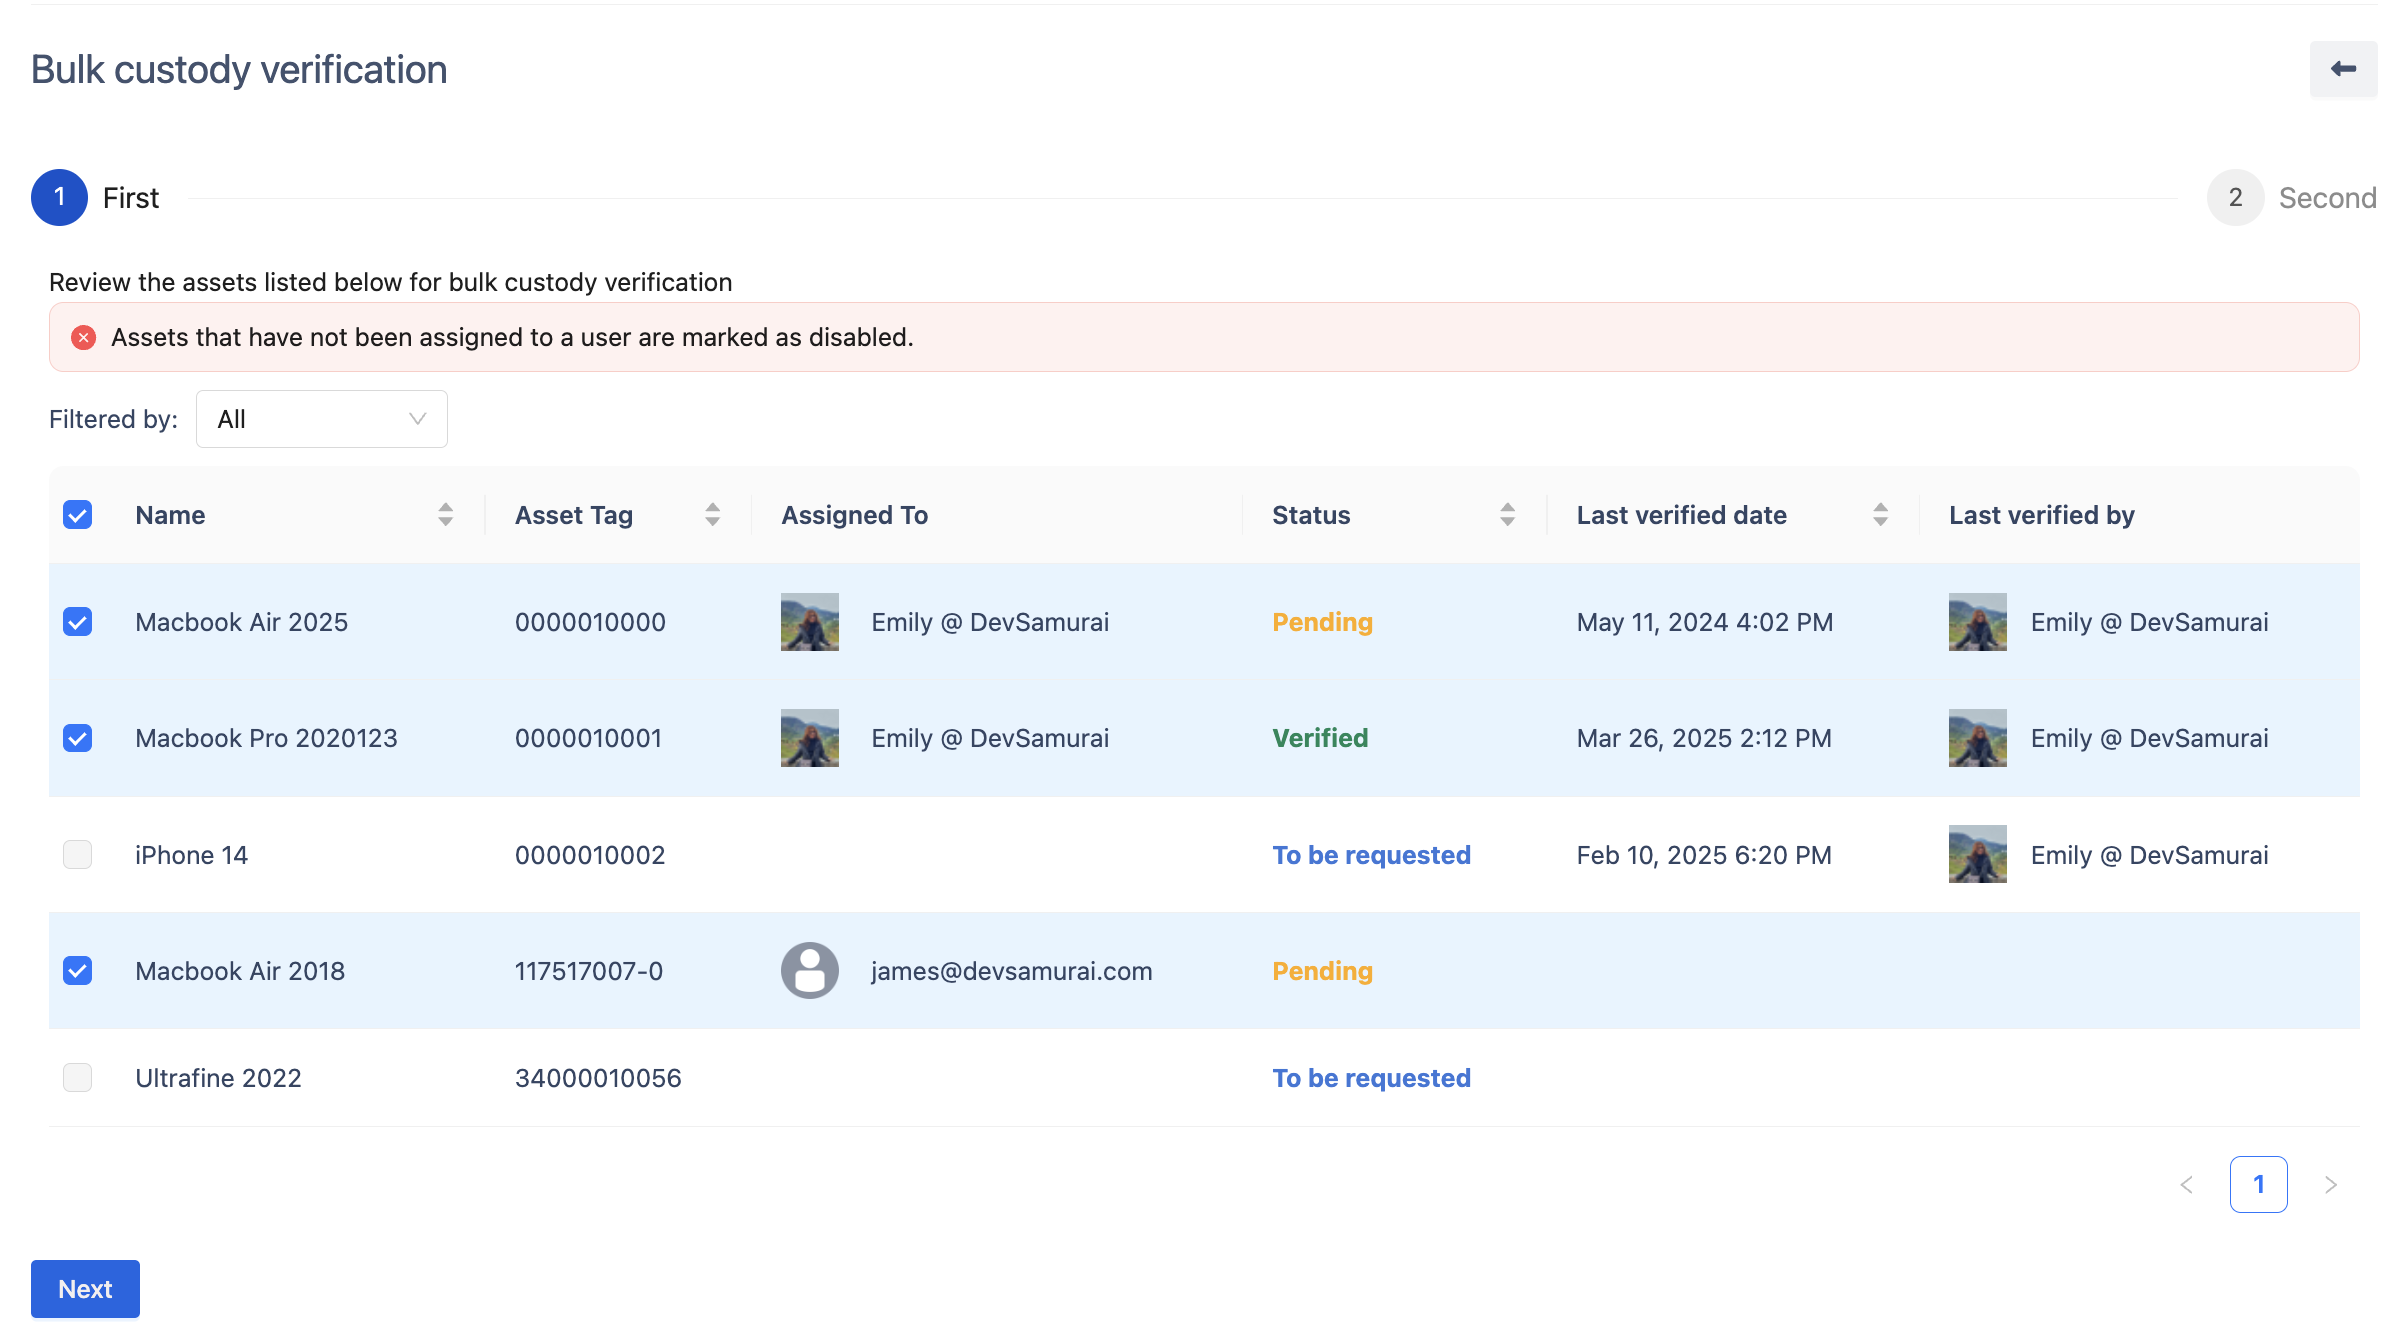This screenshot has width=2408, height=1330.
Task: Click the back arrow button
Action: pyautogui.click(x=2343, y=69)
